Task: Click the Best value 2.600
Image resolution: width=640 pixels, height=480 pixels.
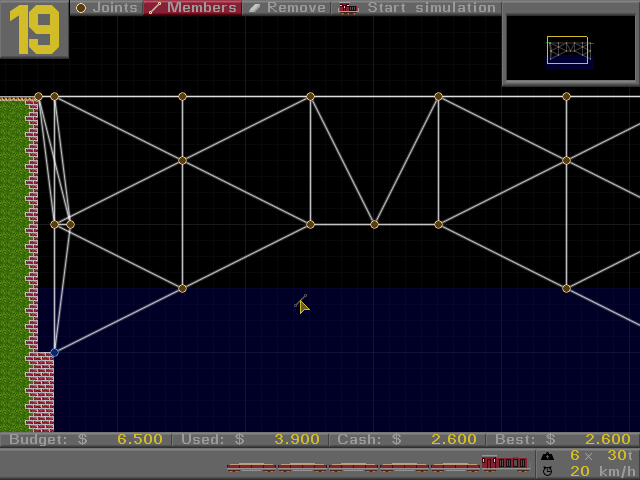Action: (x=608, y=439)
